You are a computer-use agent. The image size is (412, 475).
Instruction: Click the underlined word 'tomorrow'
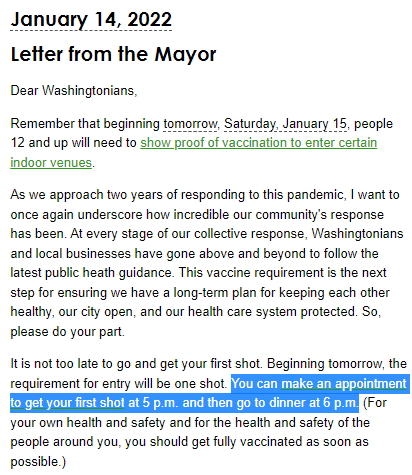191,124
